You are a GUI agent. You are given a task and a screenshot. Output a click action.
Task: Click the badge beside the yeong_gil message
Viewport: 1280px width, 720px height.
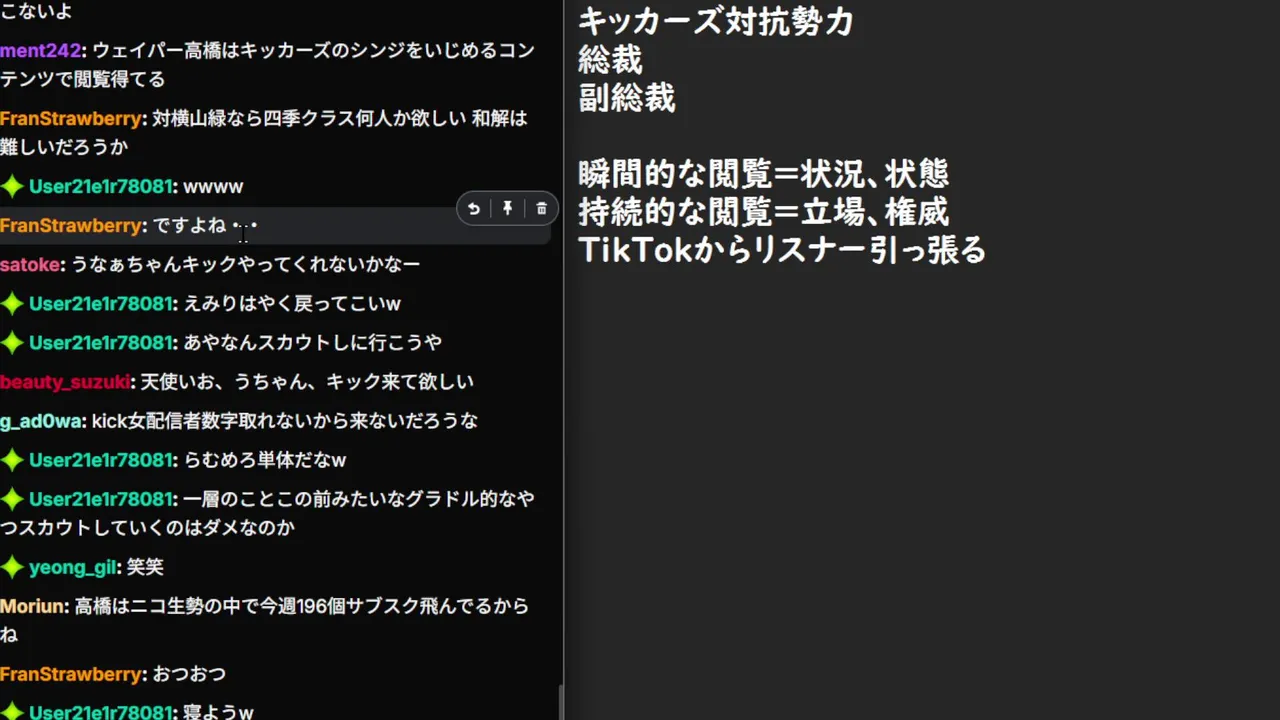click(12, 567)
